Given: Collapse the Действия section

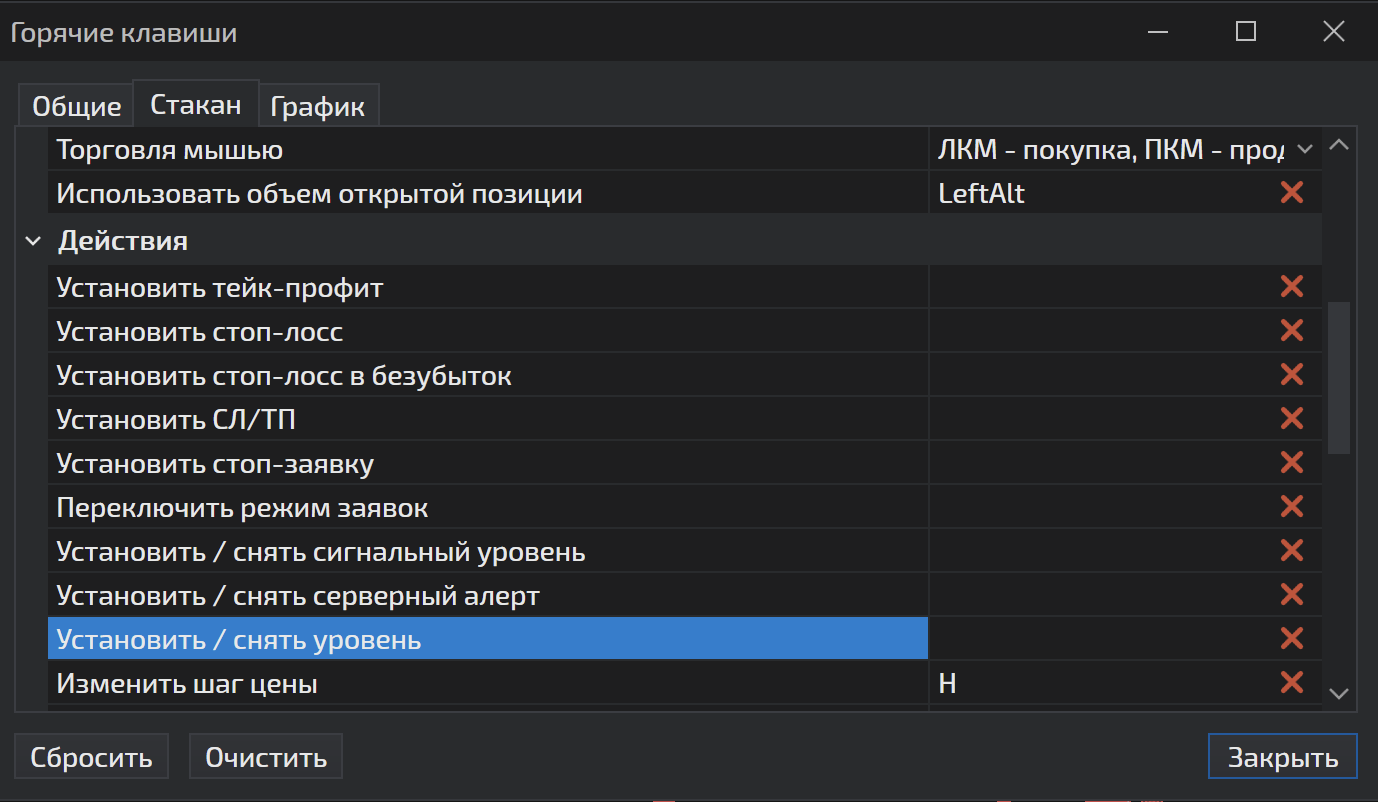Looking at the screenshot, I should coord(33,241).
